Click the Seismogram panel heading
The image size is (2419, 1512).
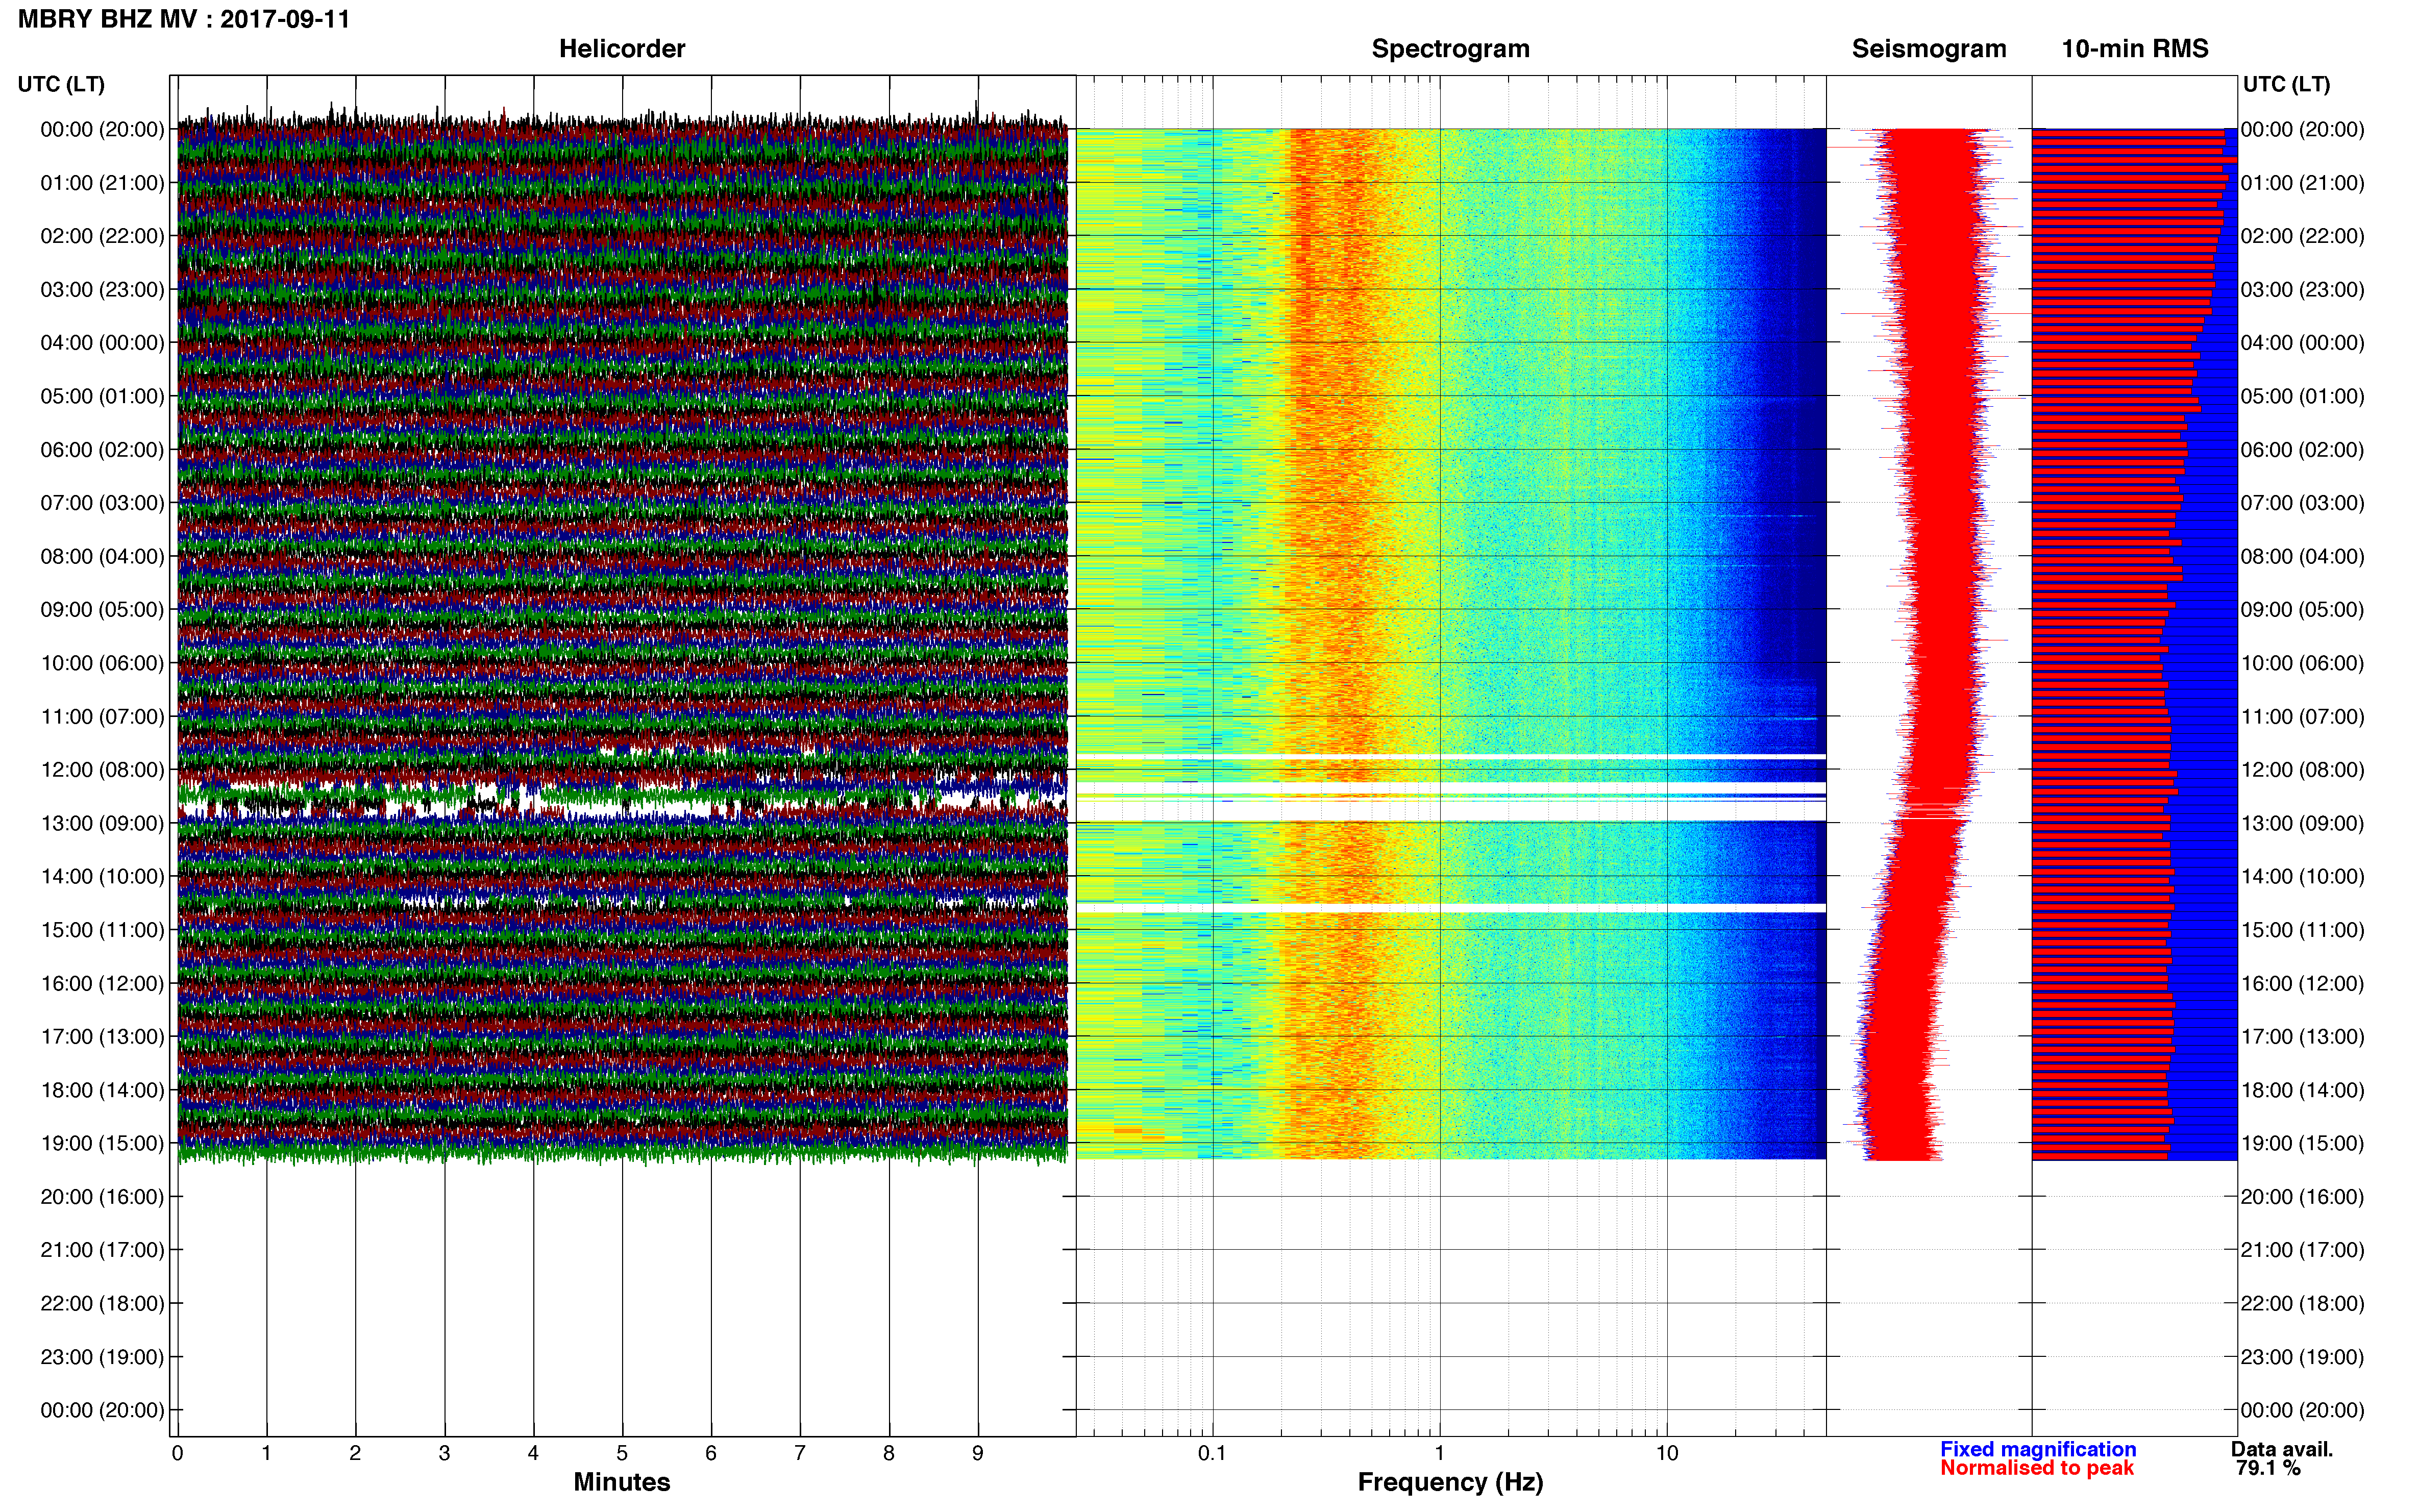(x=1929, y=49)
